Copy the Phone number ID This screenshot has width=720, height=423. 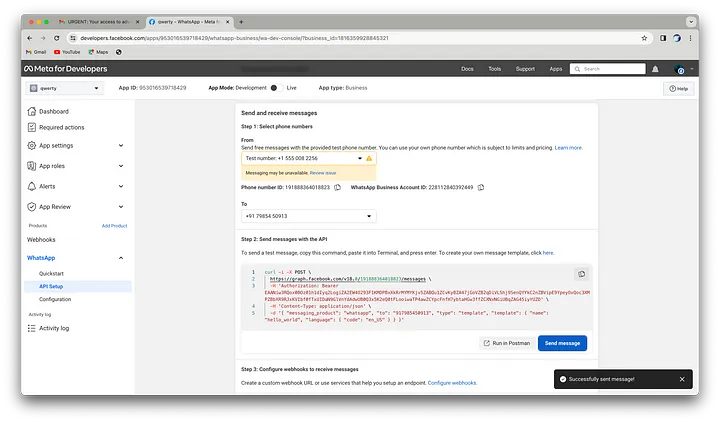click(x=338, y=187)
